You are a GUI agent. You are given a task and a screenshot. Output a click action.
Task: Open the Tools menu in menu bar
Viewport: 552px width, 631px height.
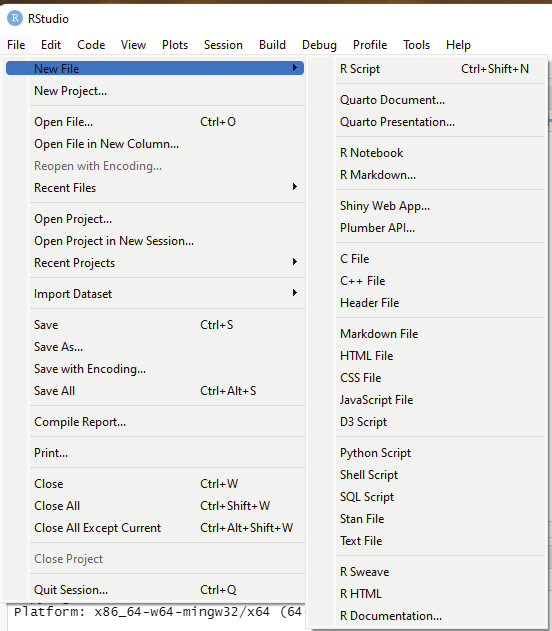tap(416, 45)
